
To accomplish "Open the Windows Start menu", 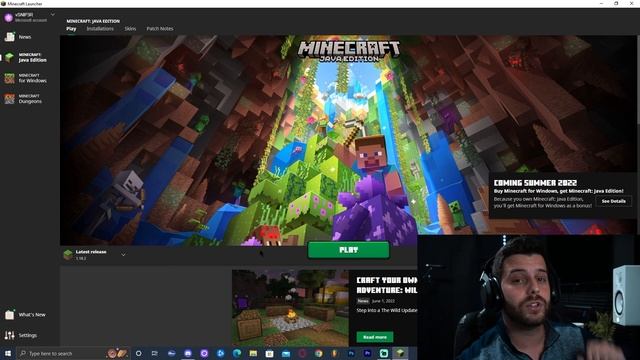I will click(8, 353).
